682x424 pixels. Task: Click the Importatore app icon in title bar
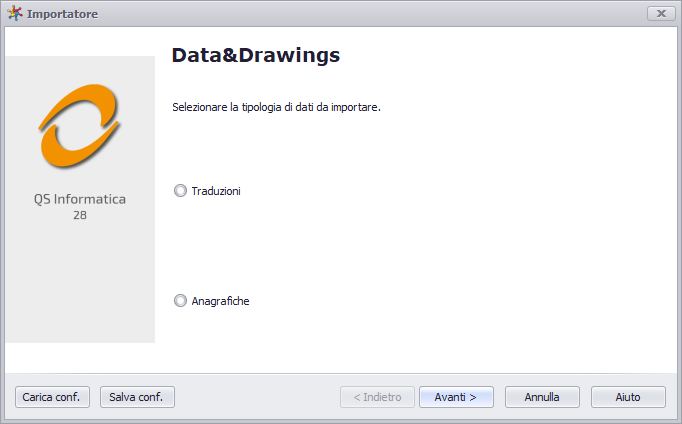[x=14, y=13]
